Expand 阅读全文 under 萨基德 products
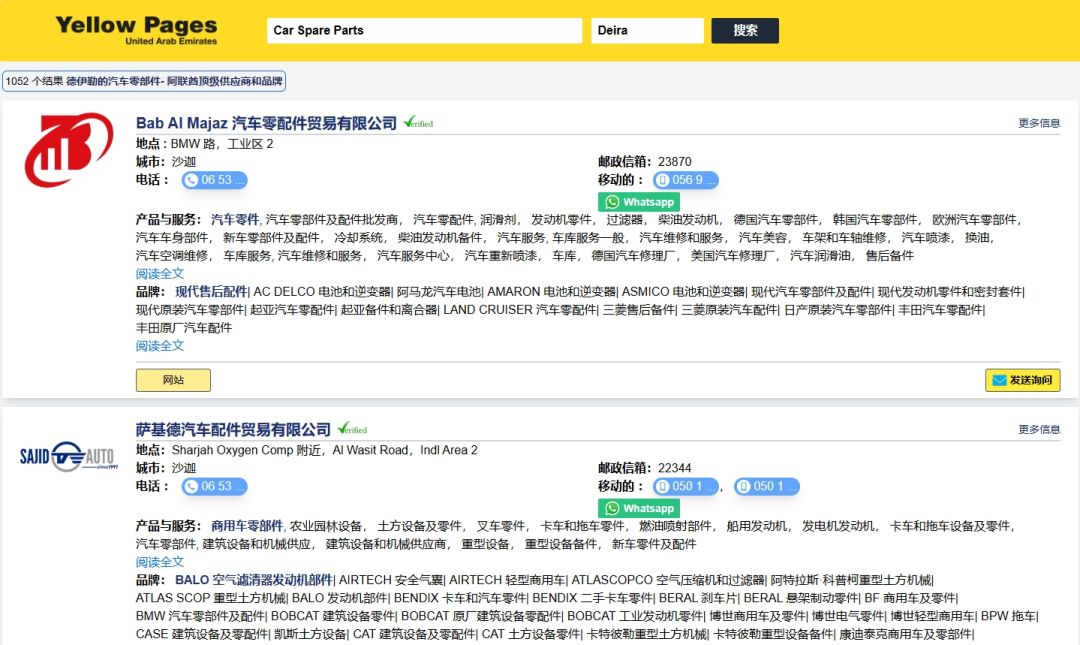Viewport: 1080px width, 645px height. click(x=160, y=562)
